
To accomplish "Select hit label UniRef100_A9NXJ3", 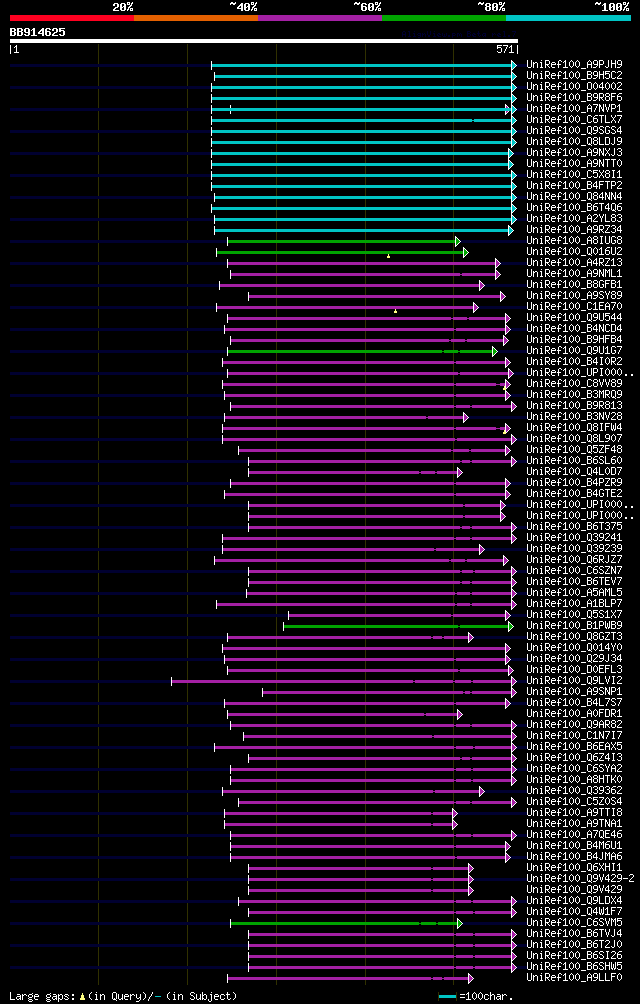I will pyautogui.click(x=574, y=152).
